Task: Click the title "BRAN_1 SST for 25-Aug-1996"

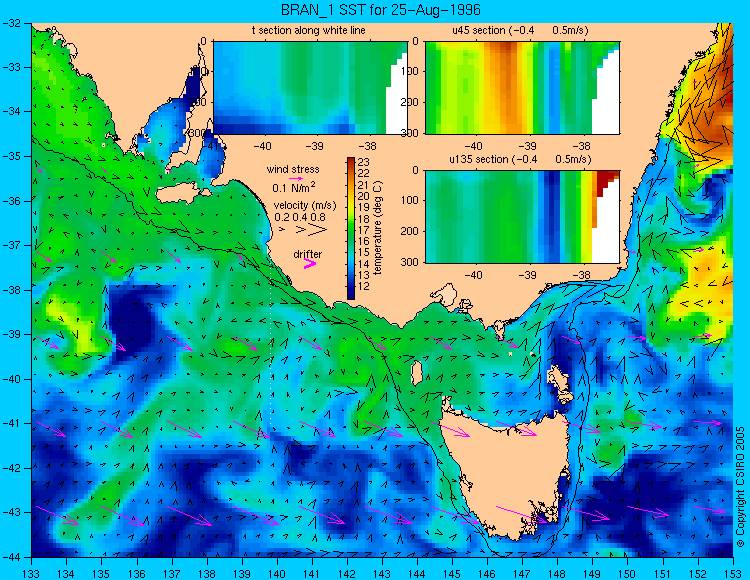Action: pyautogui.click(x=380, y=10)
